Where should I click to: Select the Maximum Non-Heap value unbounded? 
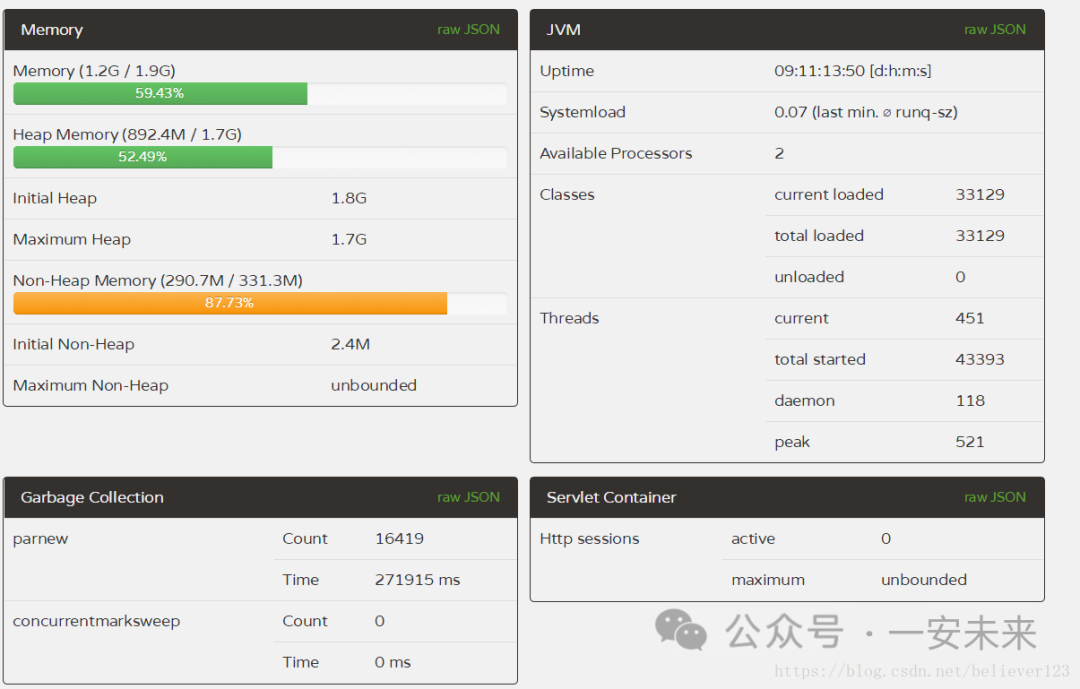374,386
